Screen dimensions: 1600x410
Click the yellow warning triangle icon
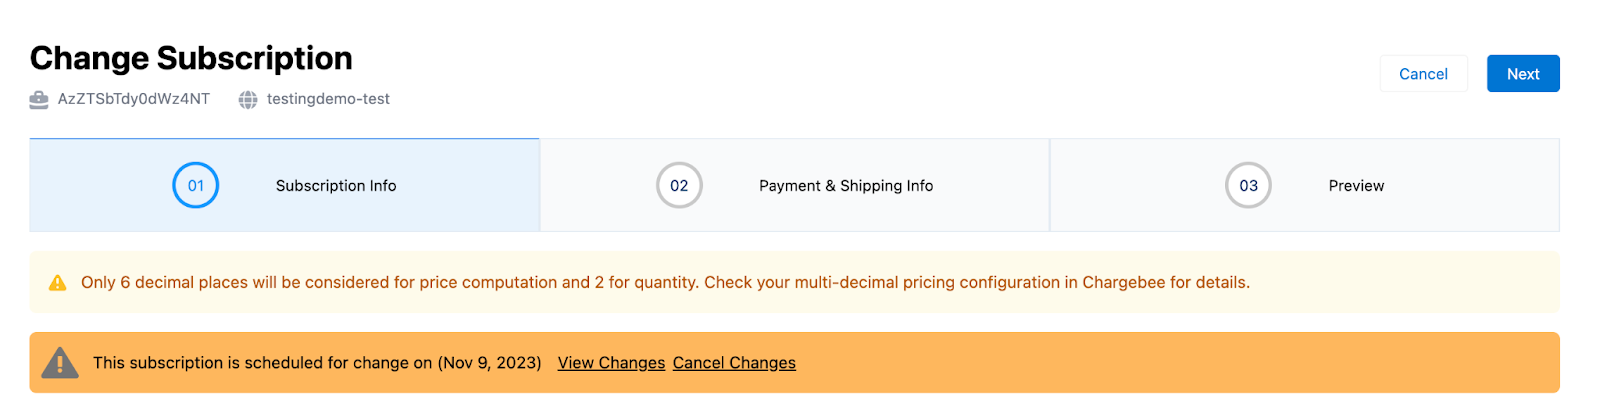(58, 283)
